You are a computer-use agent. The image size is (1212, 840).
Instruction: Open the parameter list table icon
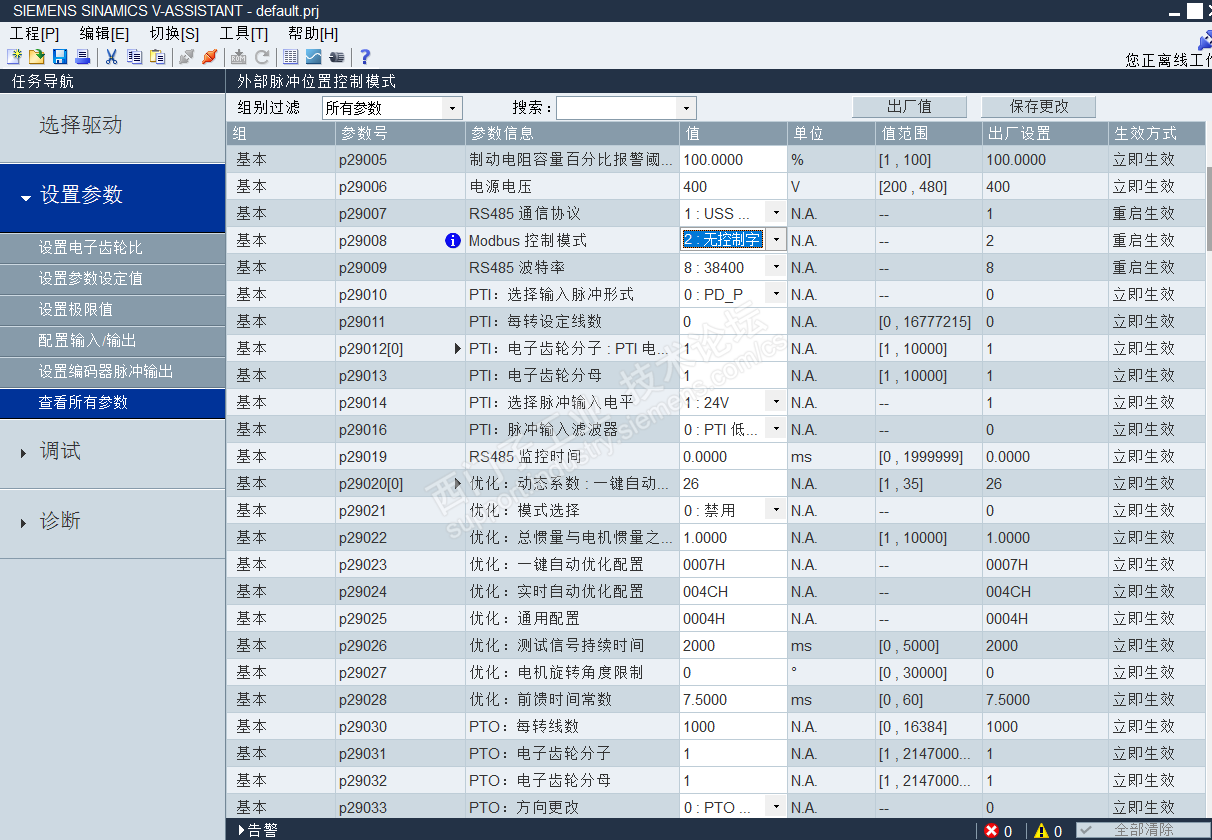[x=291, y=57]
